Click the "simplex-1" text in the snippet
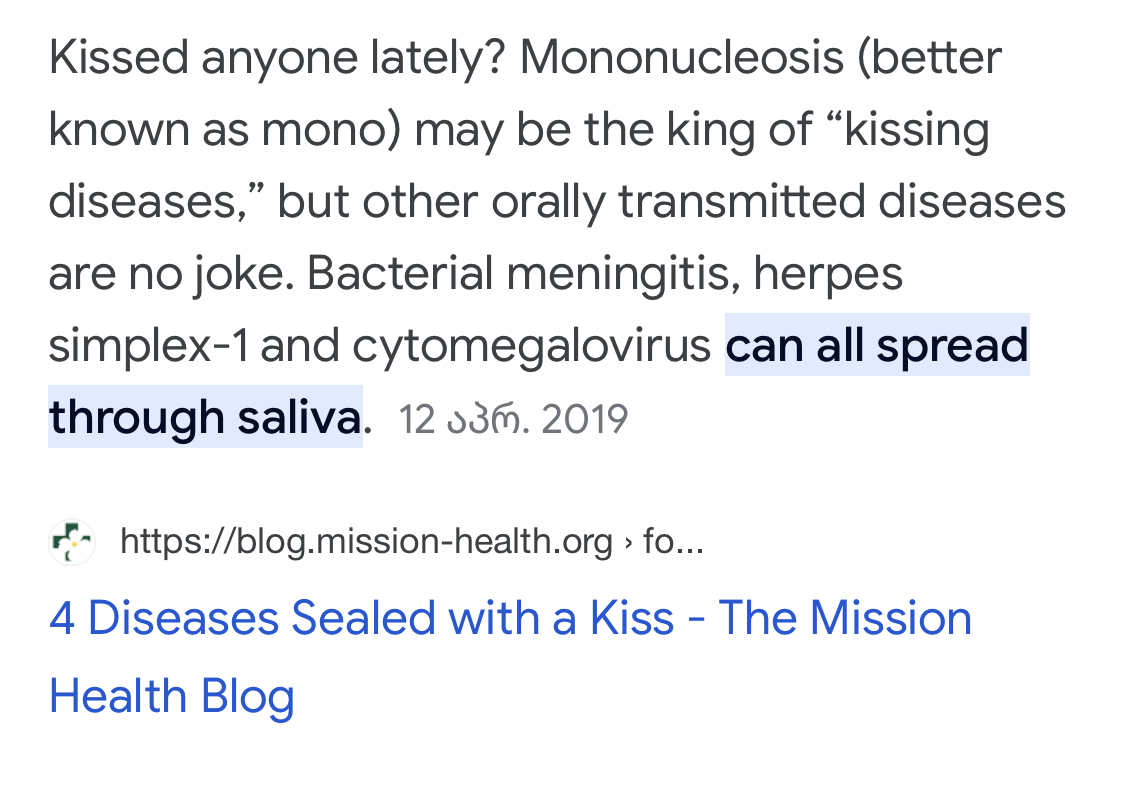1125x791 pixels. [x=148, y=346]
